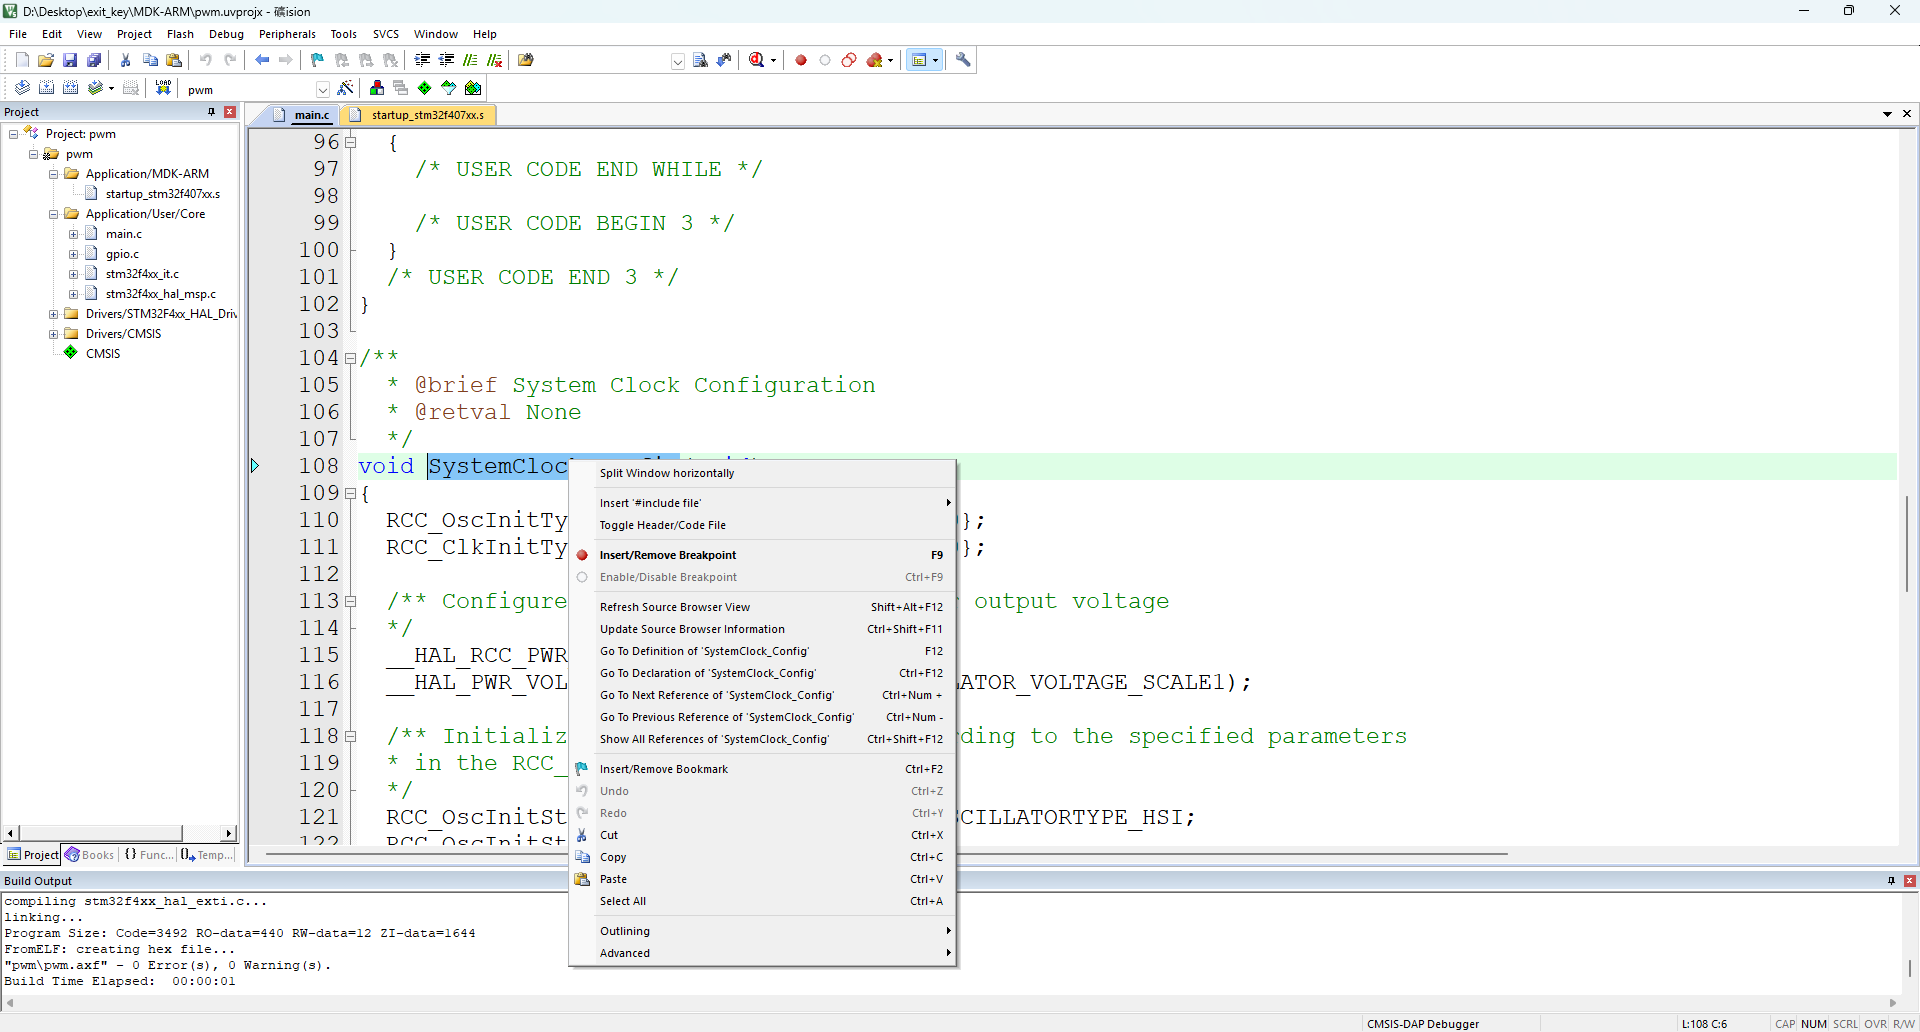Open the find text combo box dropdown
This screenshot has height=1032, width=1920.
coord(677,61)
